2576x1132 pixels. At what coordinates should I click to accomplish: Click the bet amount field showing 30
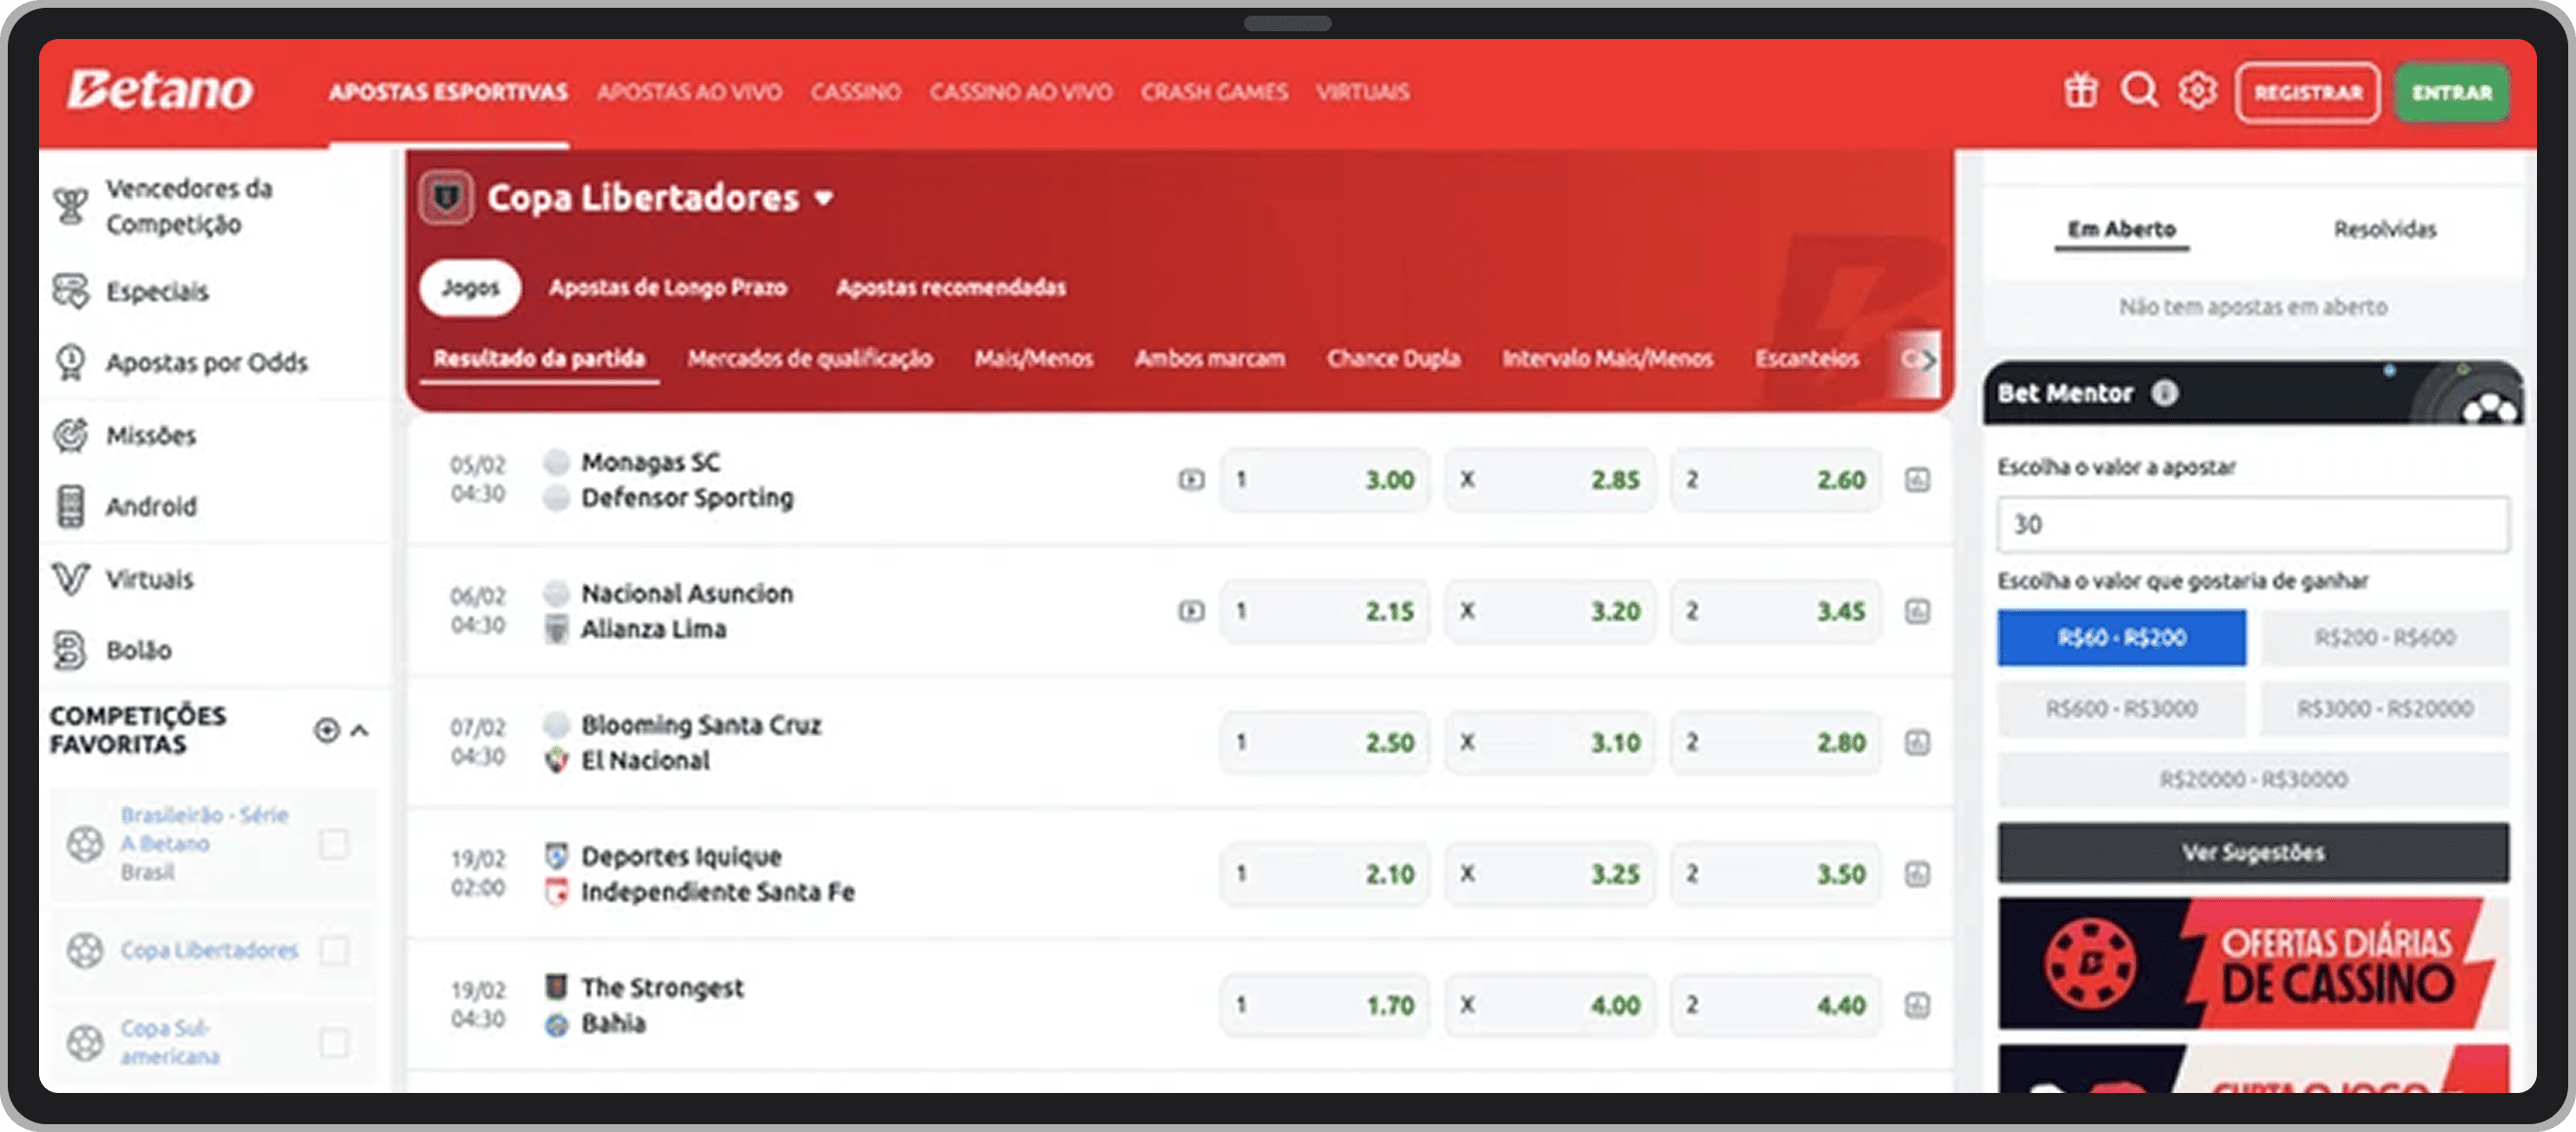pos(2253,524)
